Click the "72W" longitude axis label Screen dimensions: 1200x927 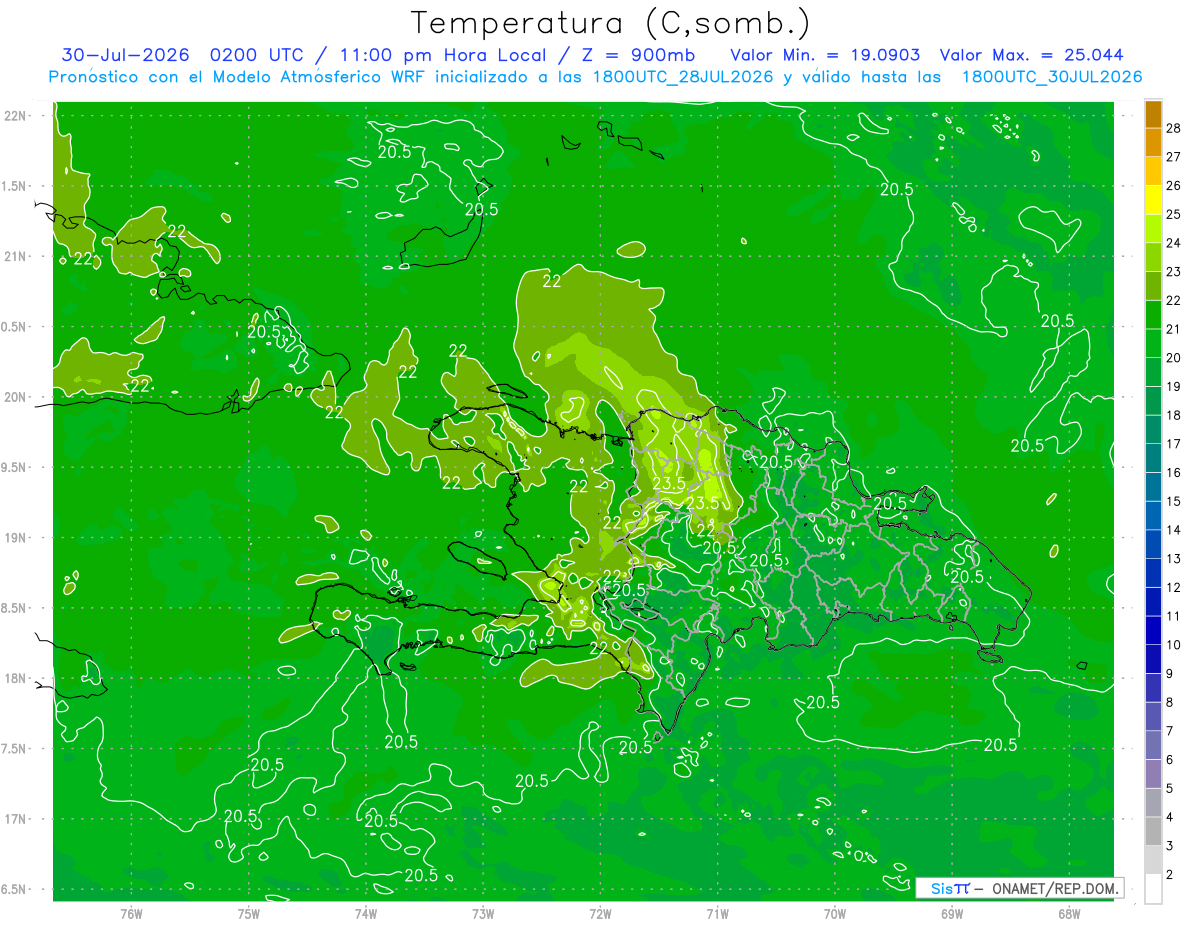pos(600,914)
